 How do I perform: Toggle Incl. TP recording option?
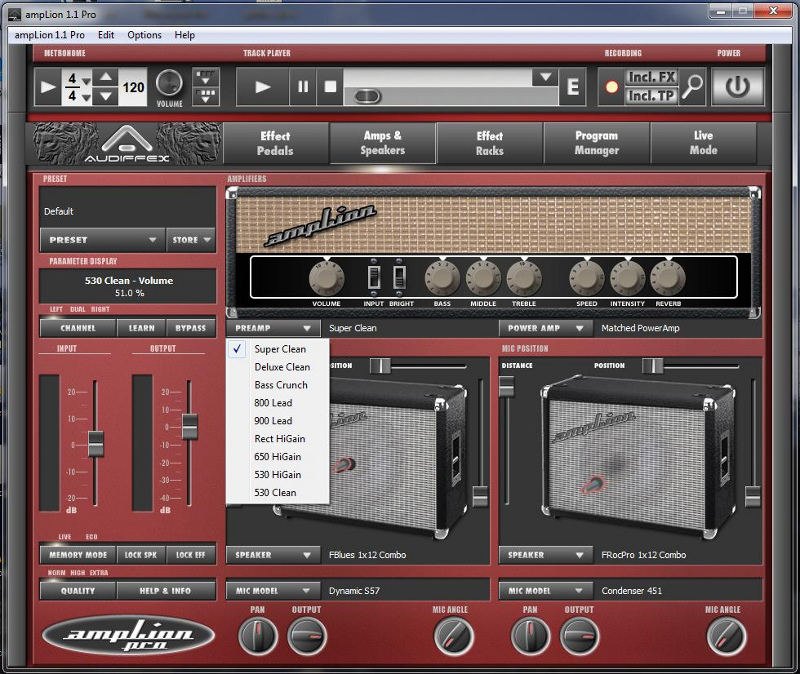(x=652, y=96)
